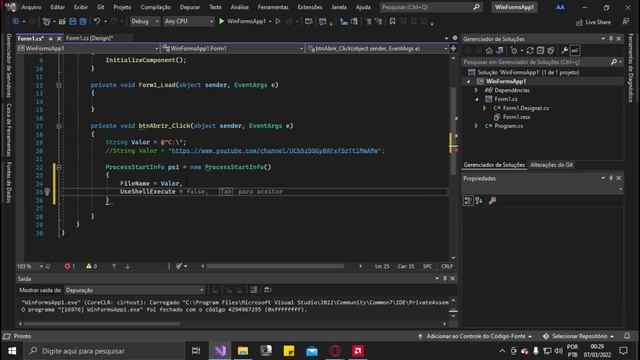
Task: Click Selecionar Repositório in status bar
Action: (x=579, y=336)
